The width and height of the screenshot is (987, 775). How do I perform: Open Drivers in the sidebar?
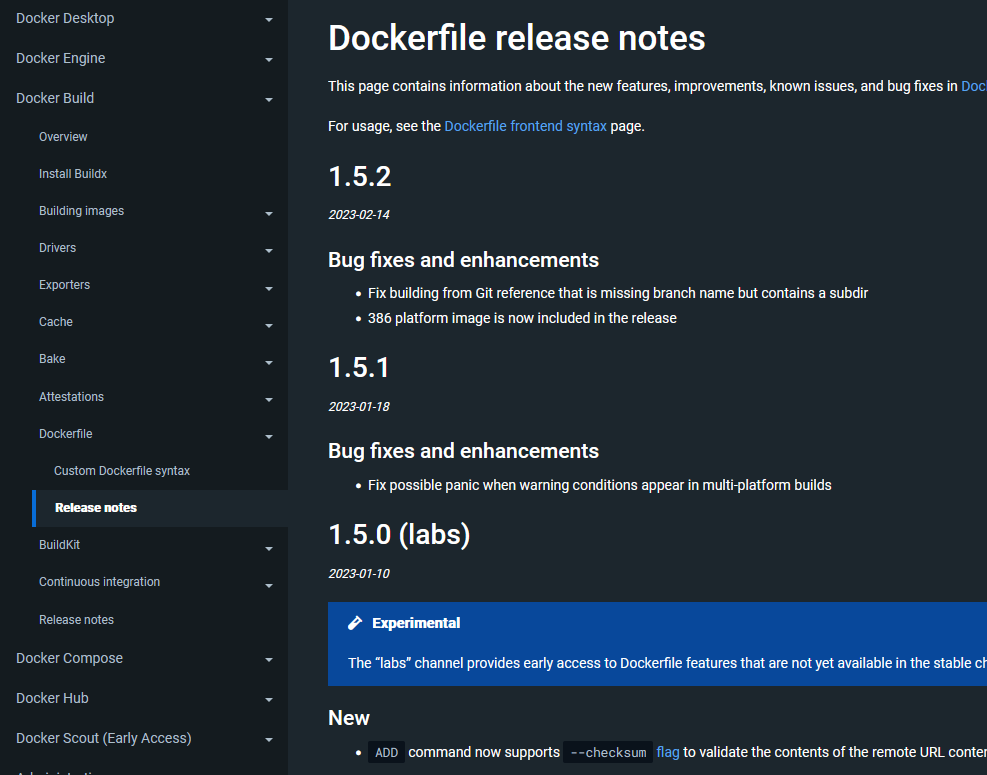click(x=57, y=247)
